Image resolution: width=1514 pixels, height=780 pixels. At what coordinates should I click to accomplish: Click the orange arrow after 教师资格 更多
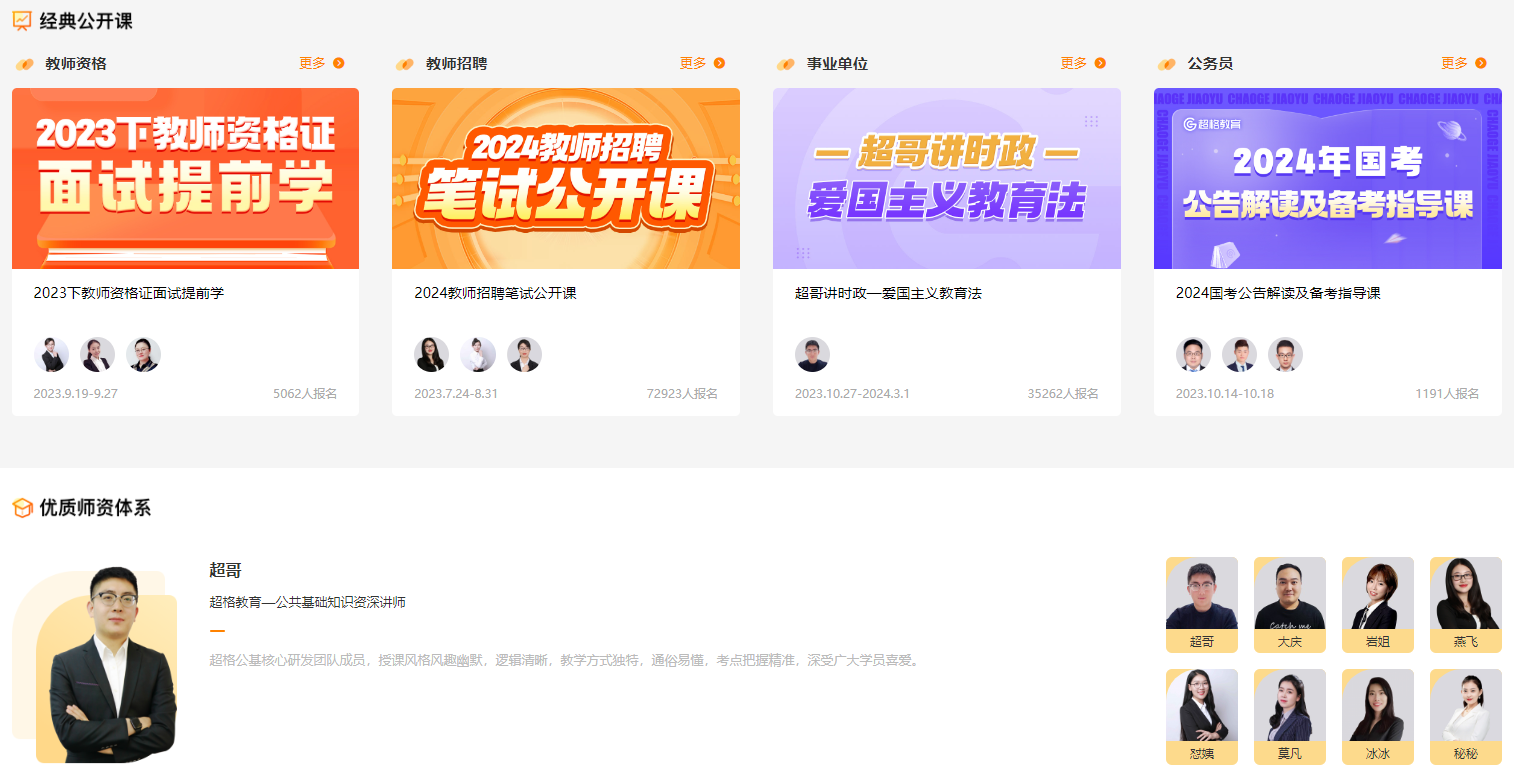coord(340,63)
